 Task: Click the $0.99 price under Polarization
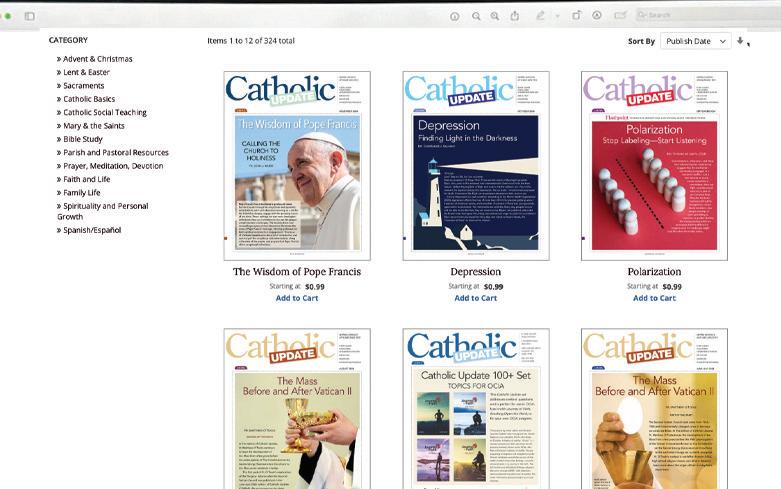[672, 287]
